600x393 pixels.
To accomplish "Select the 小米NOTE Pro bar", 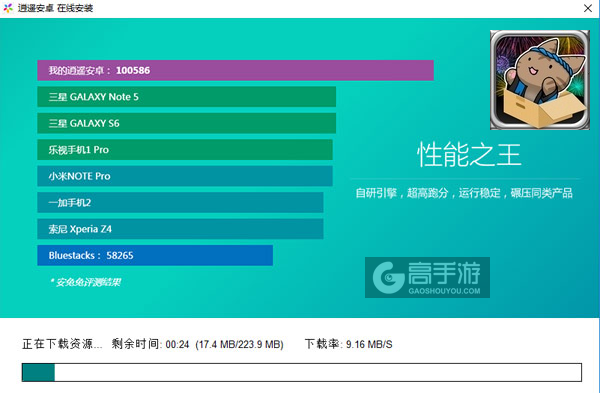I will pos(185,176).
